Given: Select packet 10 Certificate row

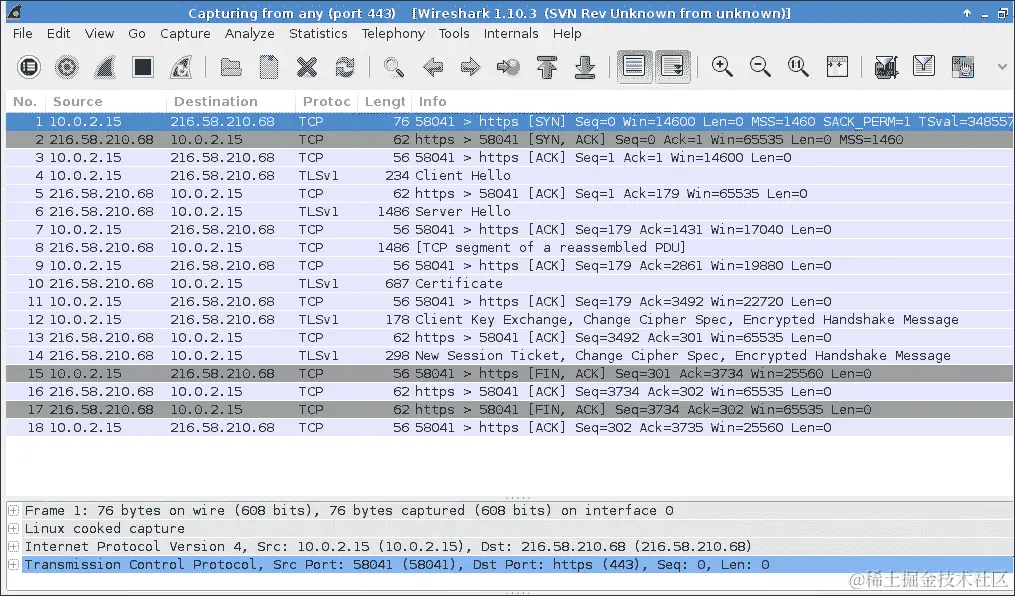Looking at the screenshot, I should tap(509, 283).
